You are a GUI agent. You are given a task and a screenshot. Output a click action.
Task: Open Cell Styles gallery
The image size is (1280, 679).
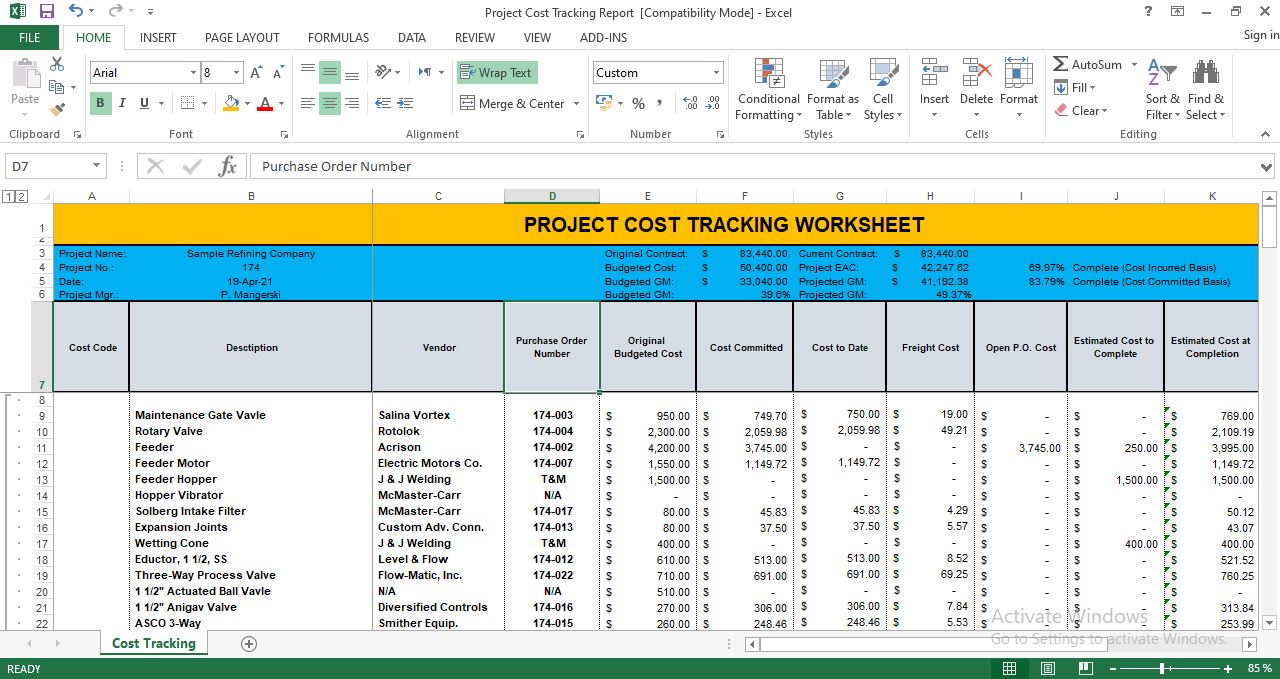[x=883, y=89]
